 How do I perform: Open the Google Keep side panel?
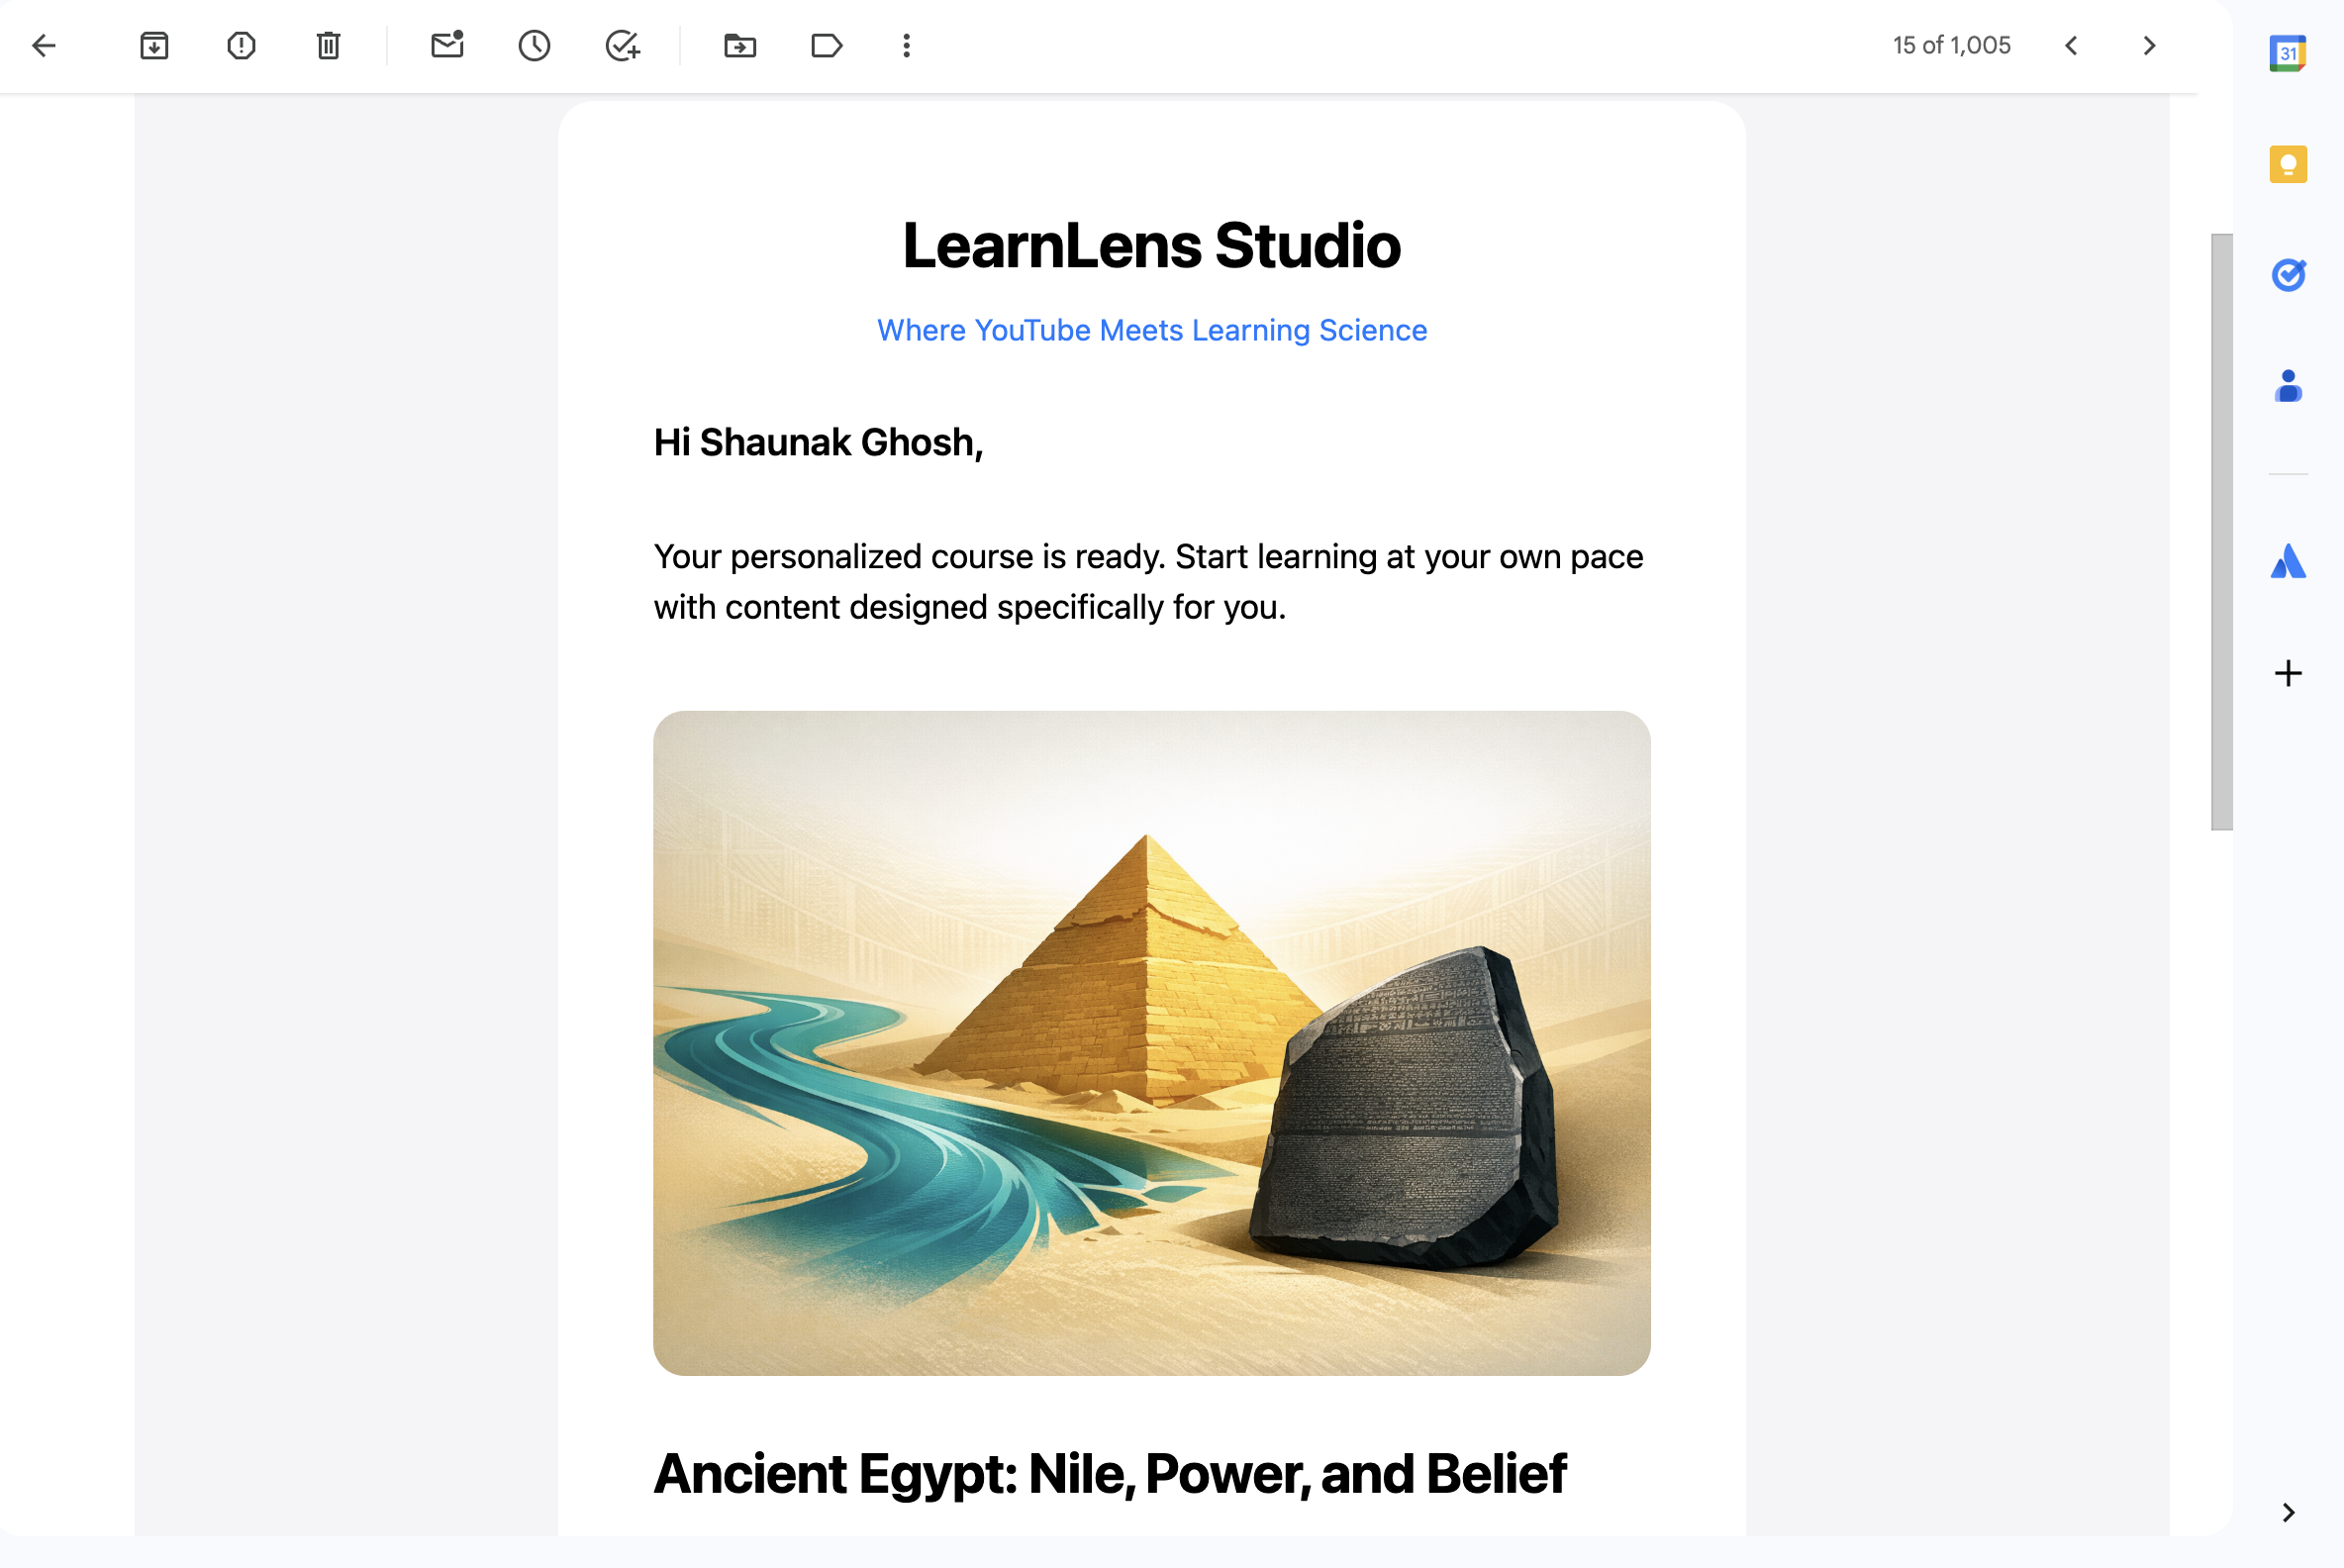[2287, 164]
